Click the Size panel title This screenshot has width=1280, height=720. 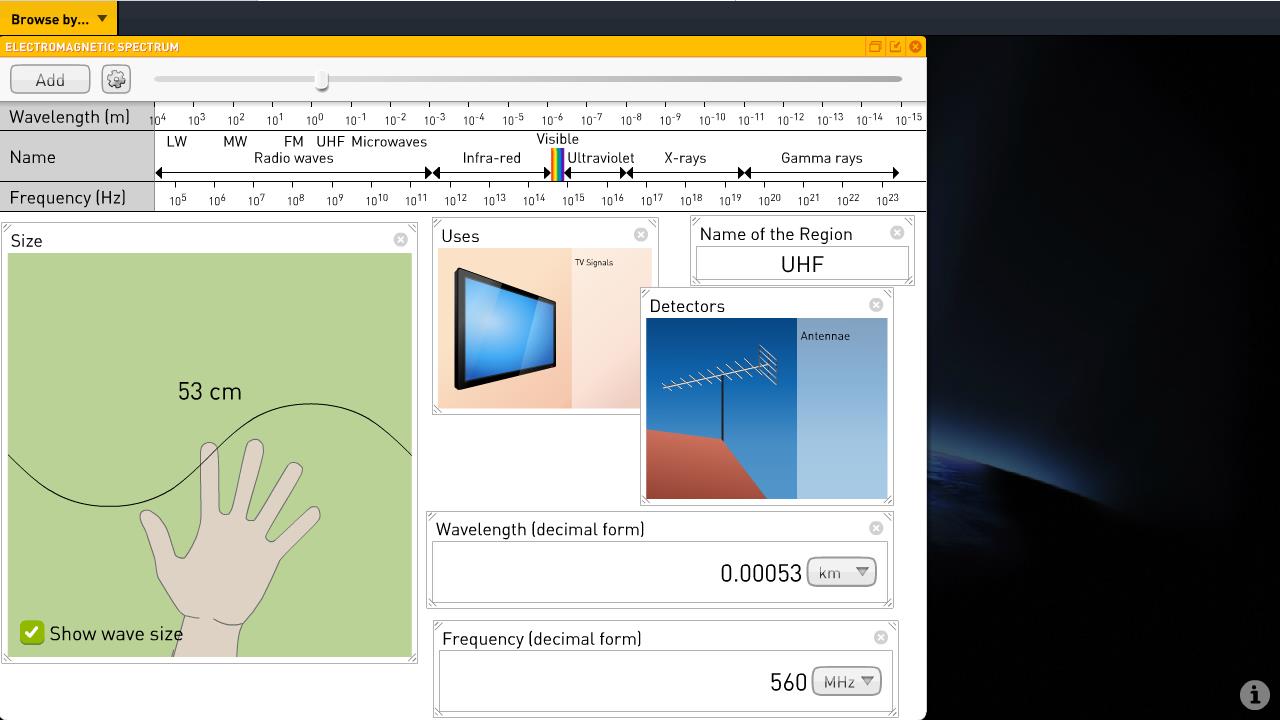tap(26, 240)
